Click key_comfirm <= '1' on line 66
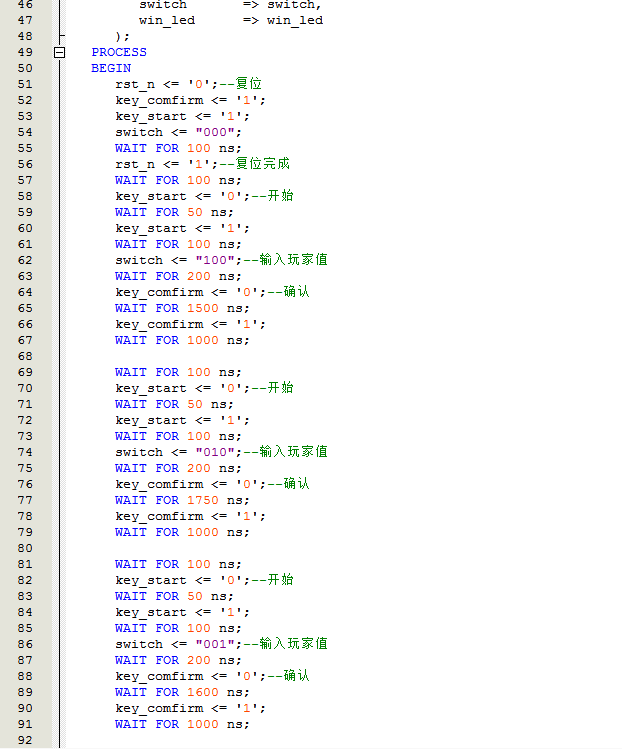The height and width of the screenshot is (749, 622). pos(190,324)
